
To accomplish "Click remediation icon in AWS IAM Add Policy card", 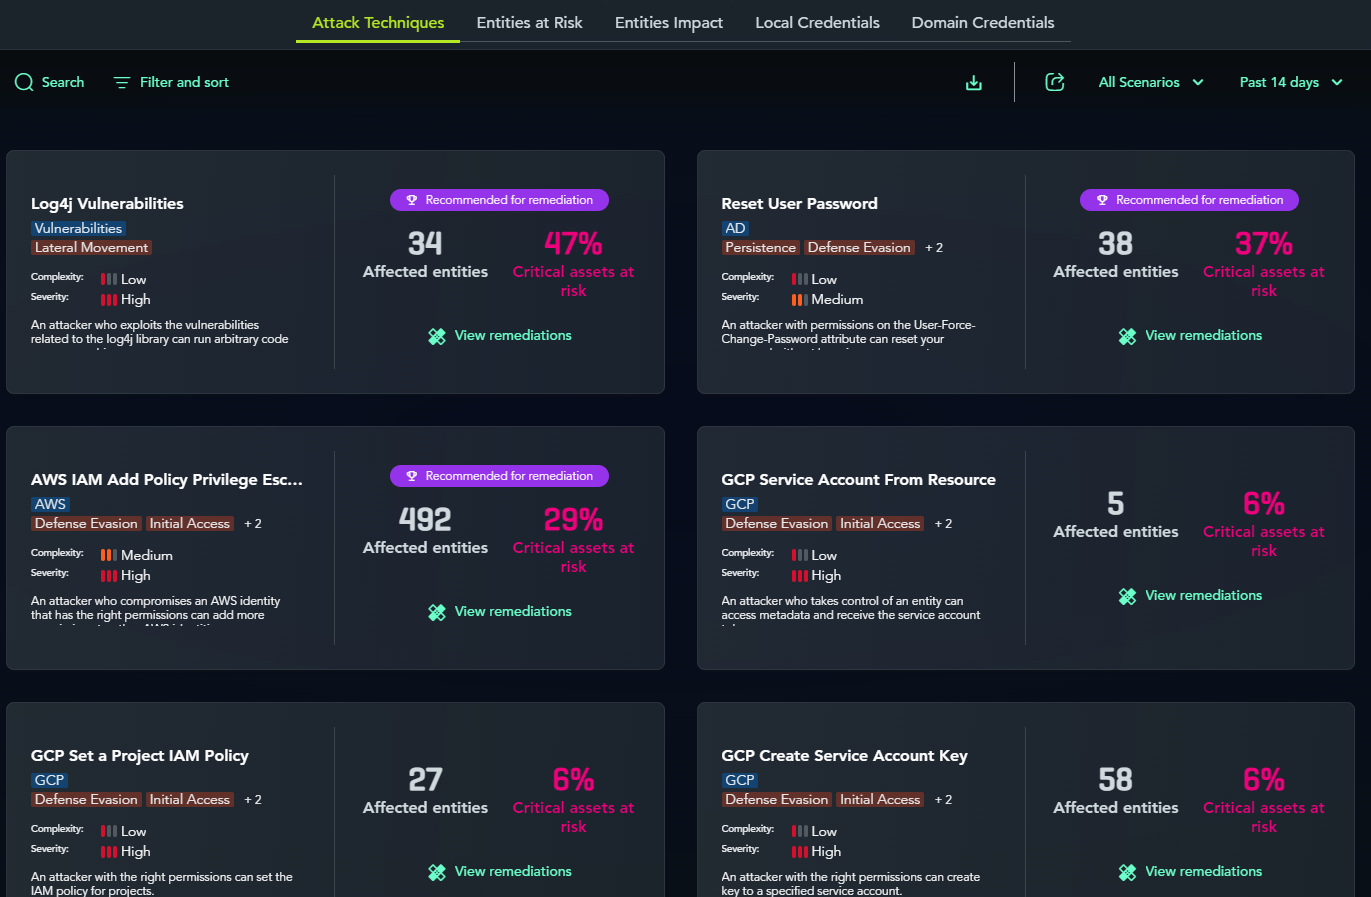I will point(437,612).
